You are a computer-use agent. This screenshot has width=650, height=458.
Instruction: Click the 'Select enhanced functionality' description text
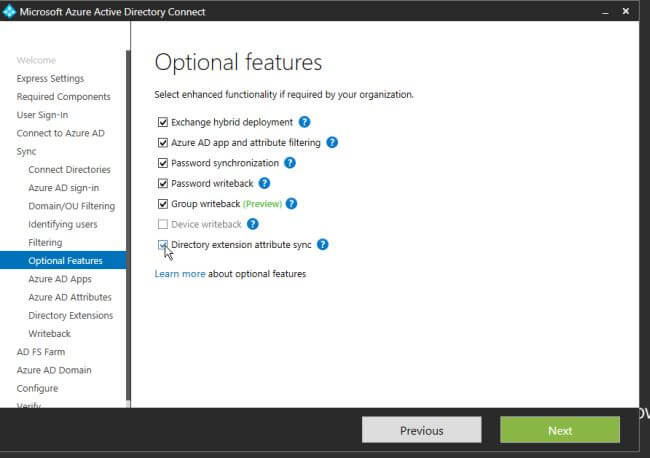pyautogui.click(x=284, y=95)
